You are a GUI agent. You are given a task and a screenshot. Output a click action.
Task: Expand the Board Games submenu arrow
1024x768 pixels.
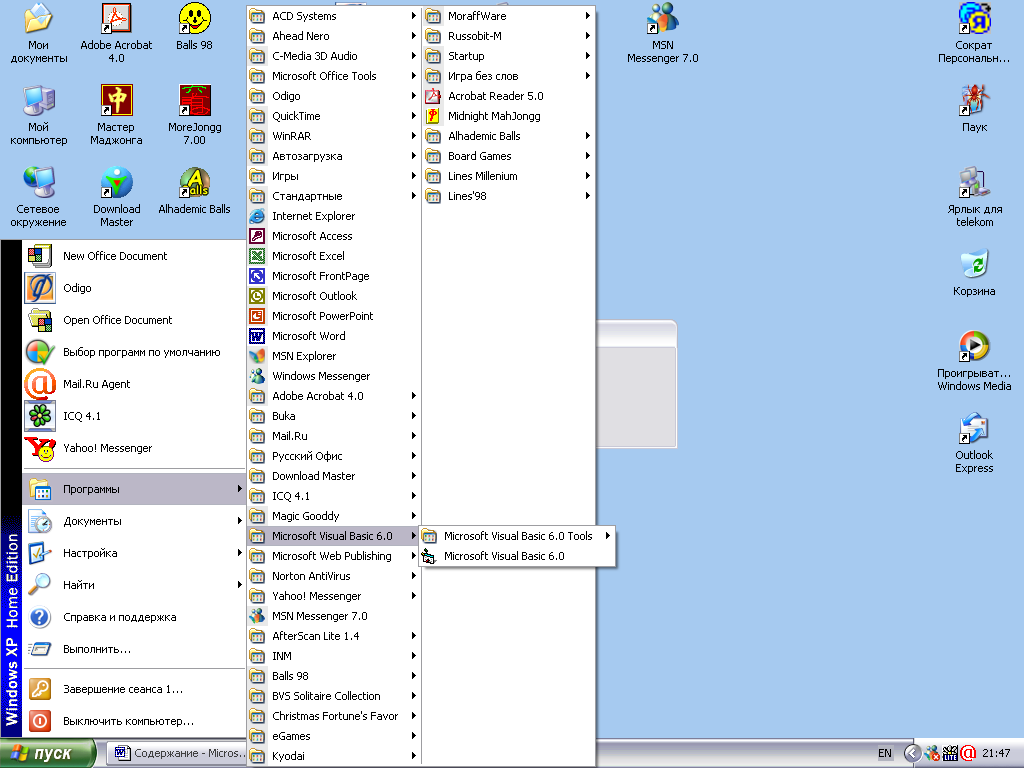588,156
